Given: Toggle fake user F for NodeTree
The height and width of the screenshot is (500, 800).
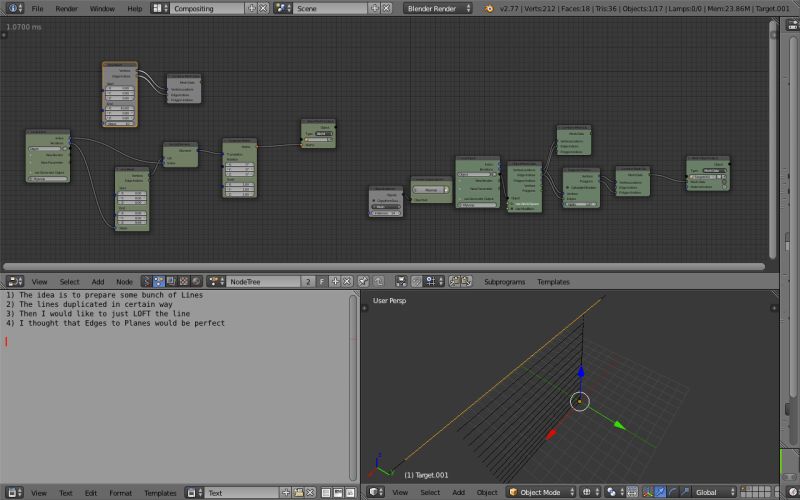Looking at the screenshot, I should point(321,281).
